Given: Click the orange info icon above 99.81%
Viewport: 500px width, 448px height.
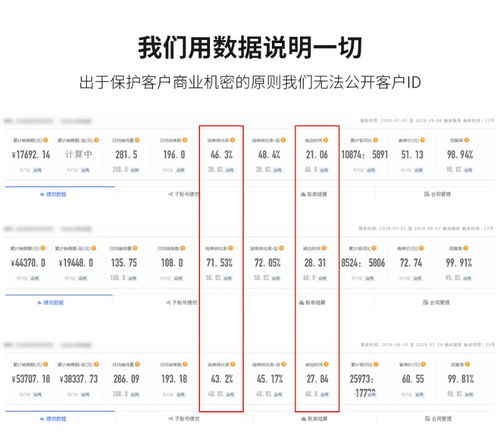Looking at the screenshot, I should (468, 364).
